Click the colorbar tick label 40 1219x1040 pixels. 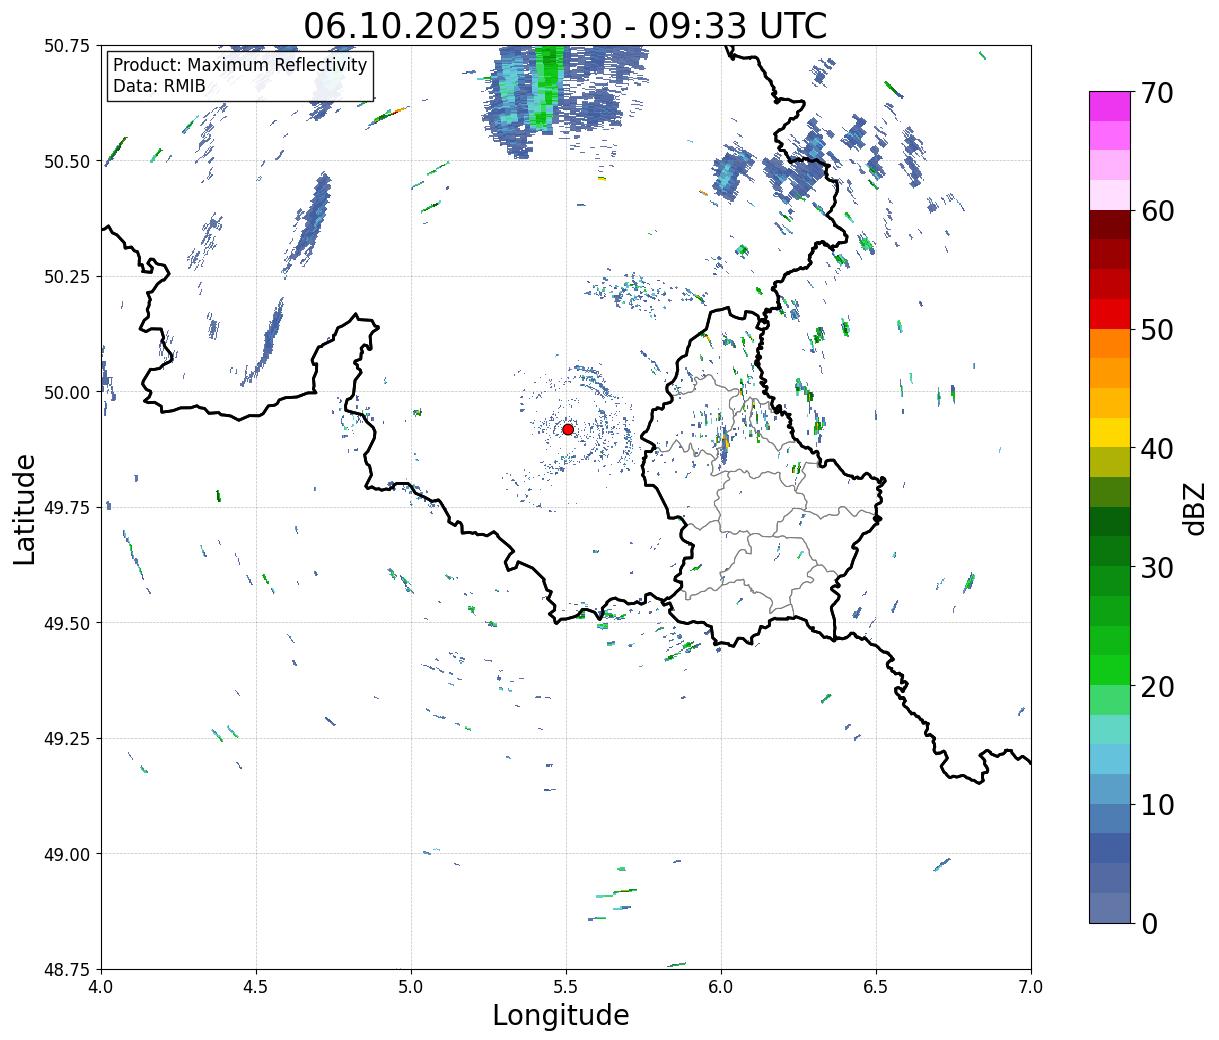click(1156, 448)
